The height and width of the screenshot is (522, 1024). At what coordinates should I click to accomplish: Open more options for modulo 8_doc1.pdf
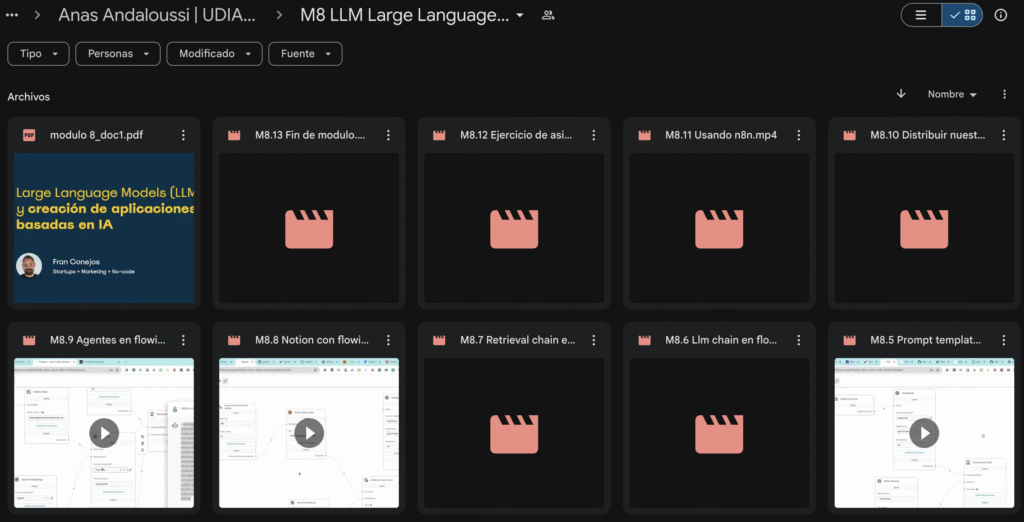coord(183,135)
